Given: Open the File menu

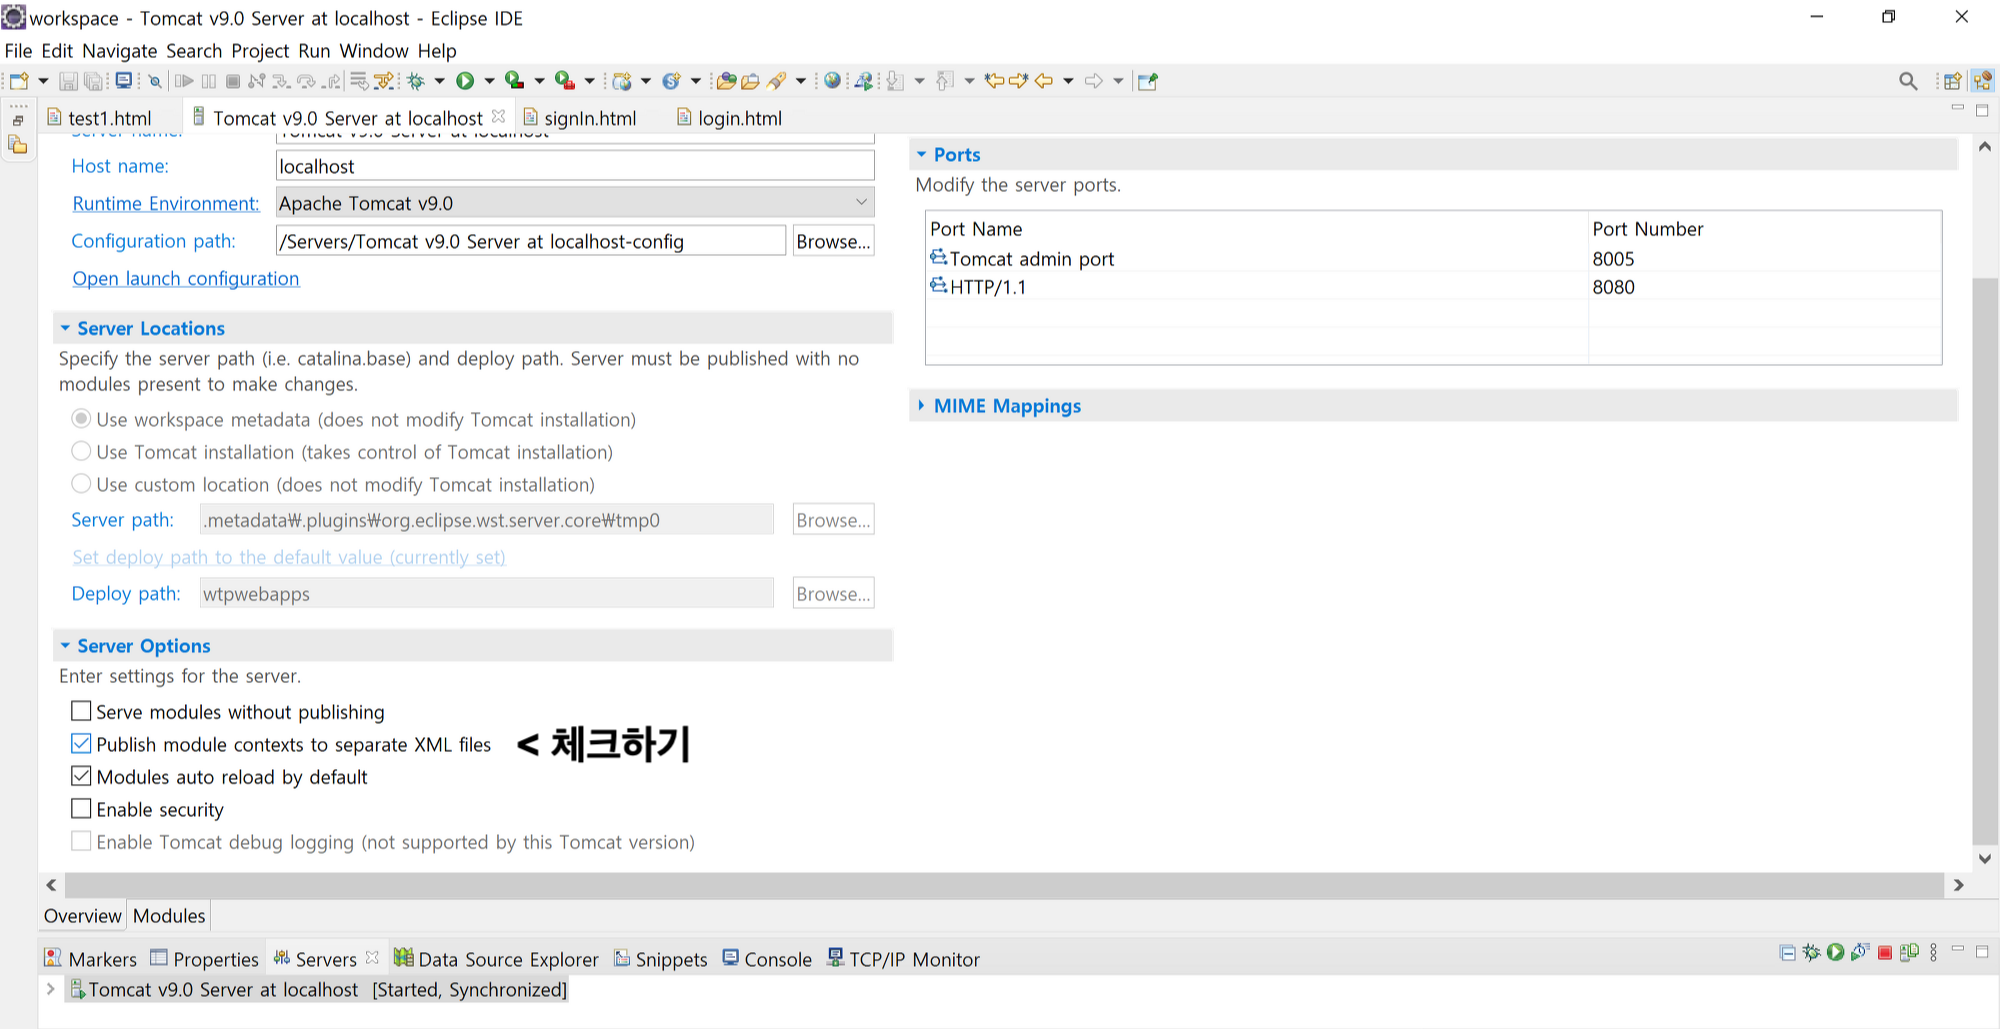Looking at the screenshot, I should [x=18, y=50].
